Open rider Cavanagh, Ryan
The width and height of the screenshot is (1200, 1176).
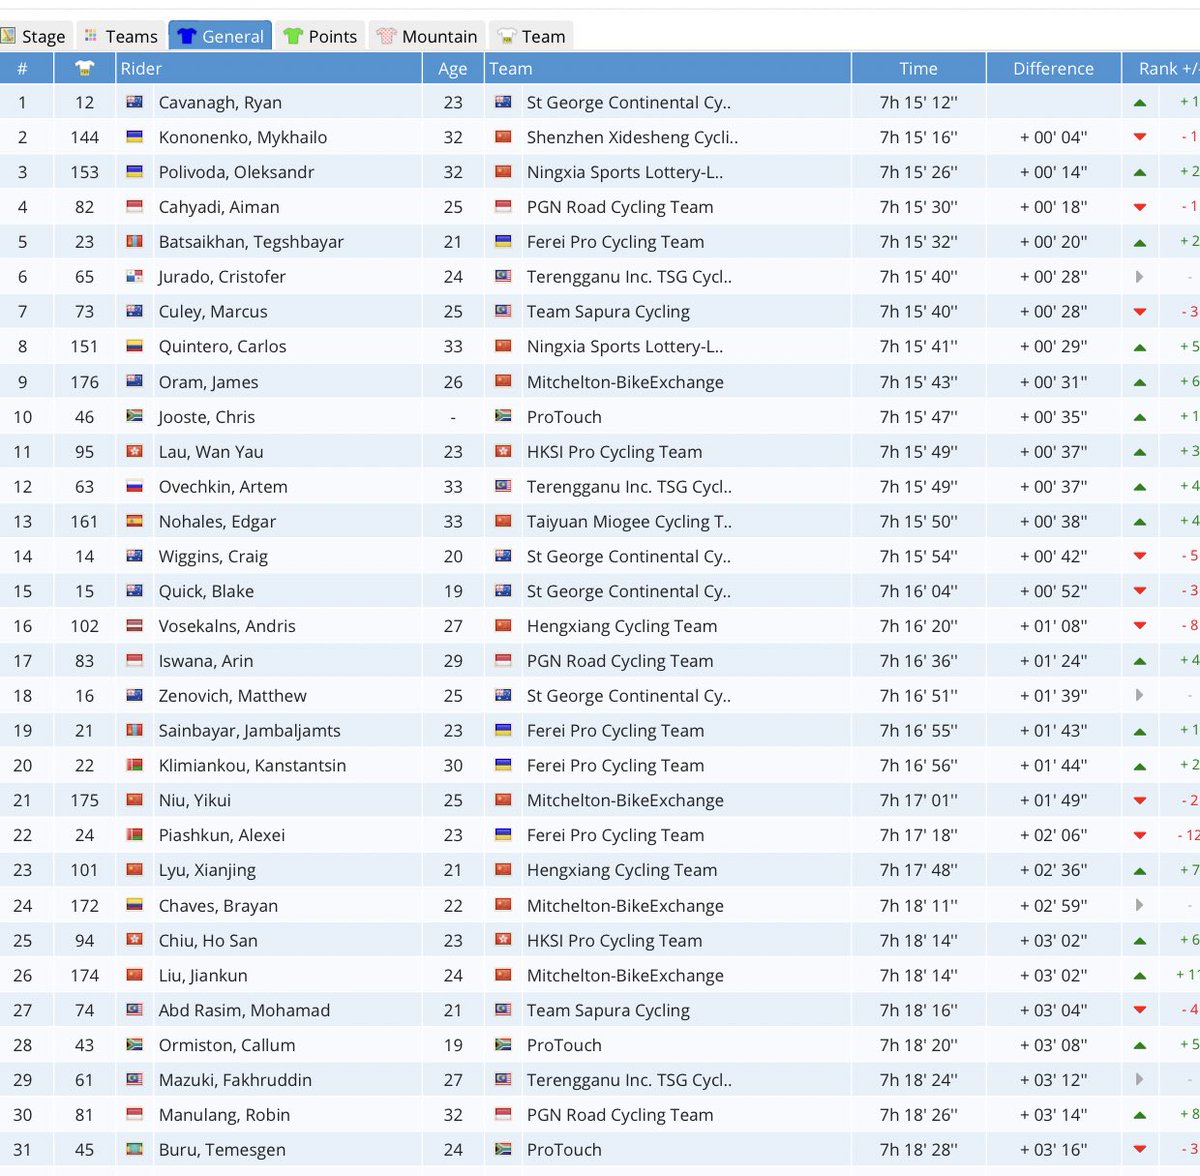[x=220, y=102]
